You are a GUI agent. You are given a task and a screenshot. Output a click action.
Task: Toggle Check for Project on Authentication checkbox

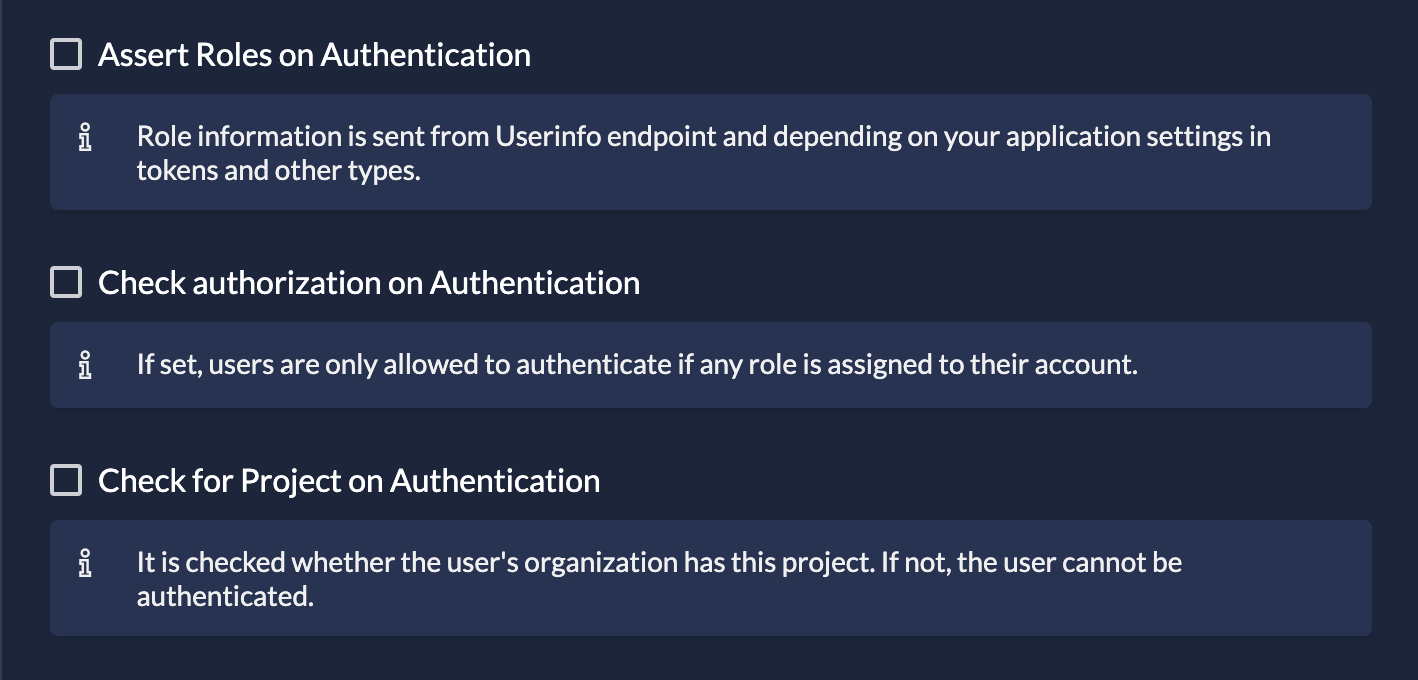(66, 481)
